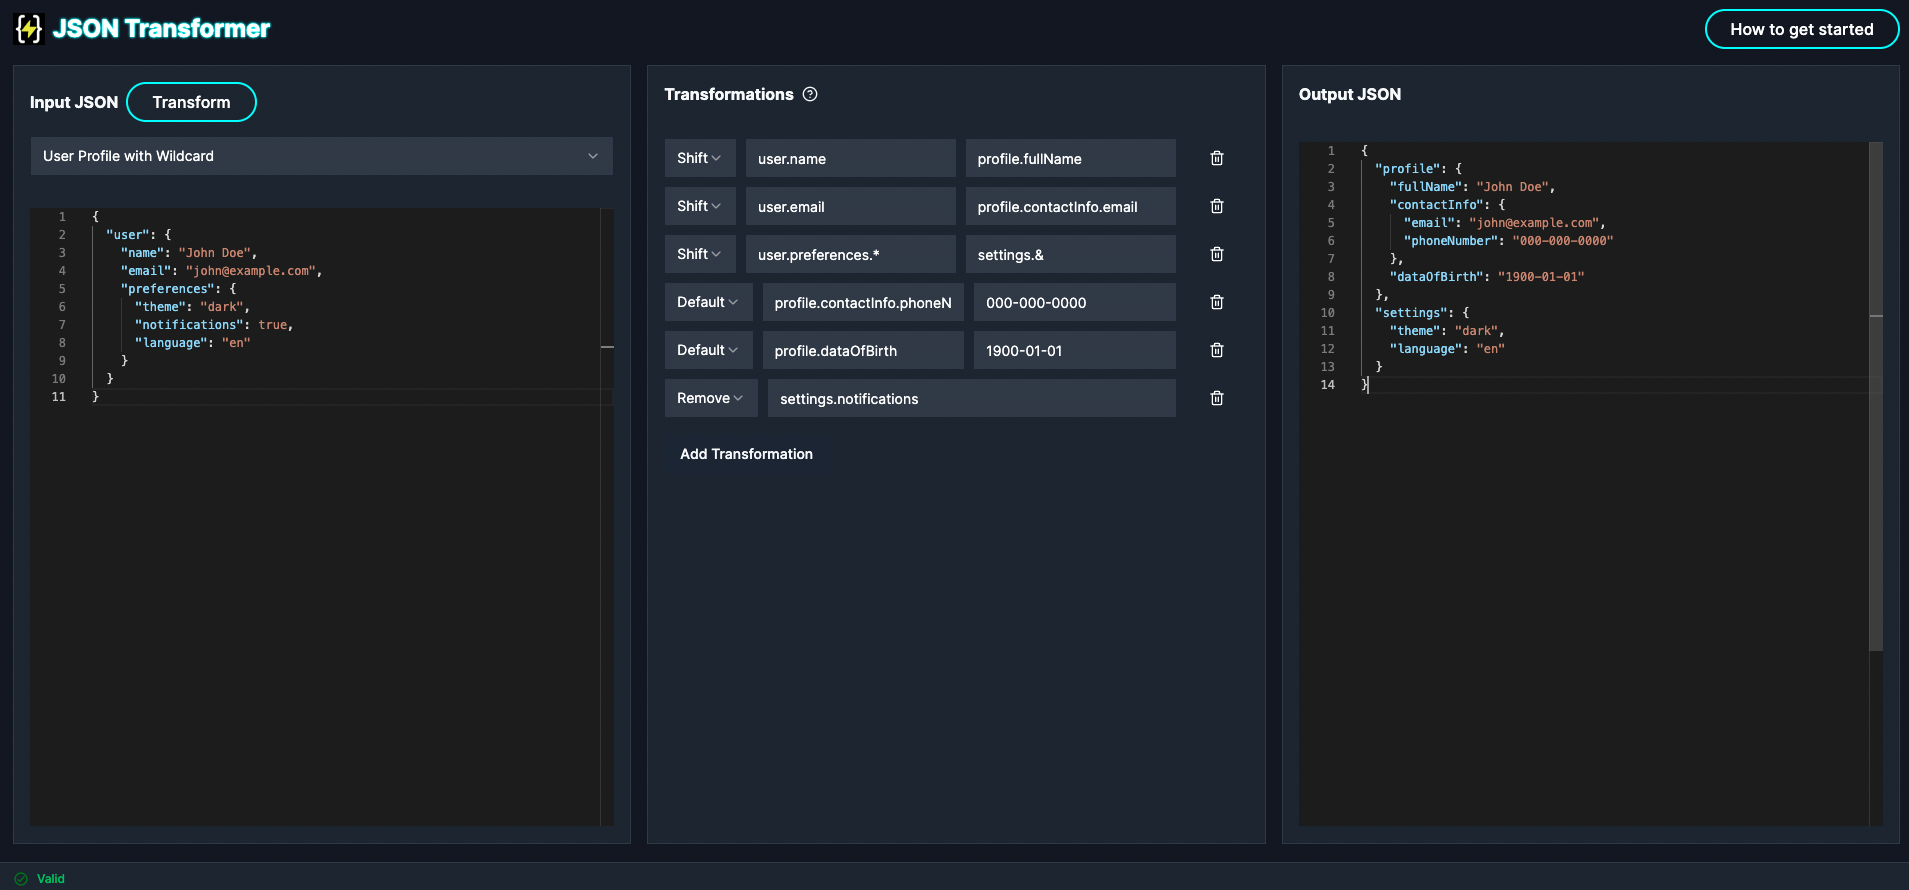
Task: Click the "phoneNumber" line in output
Action: [x=1508, y=241]
